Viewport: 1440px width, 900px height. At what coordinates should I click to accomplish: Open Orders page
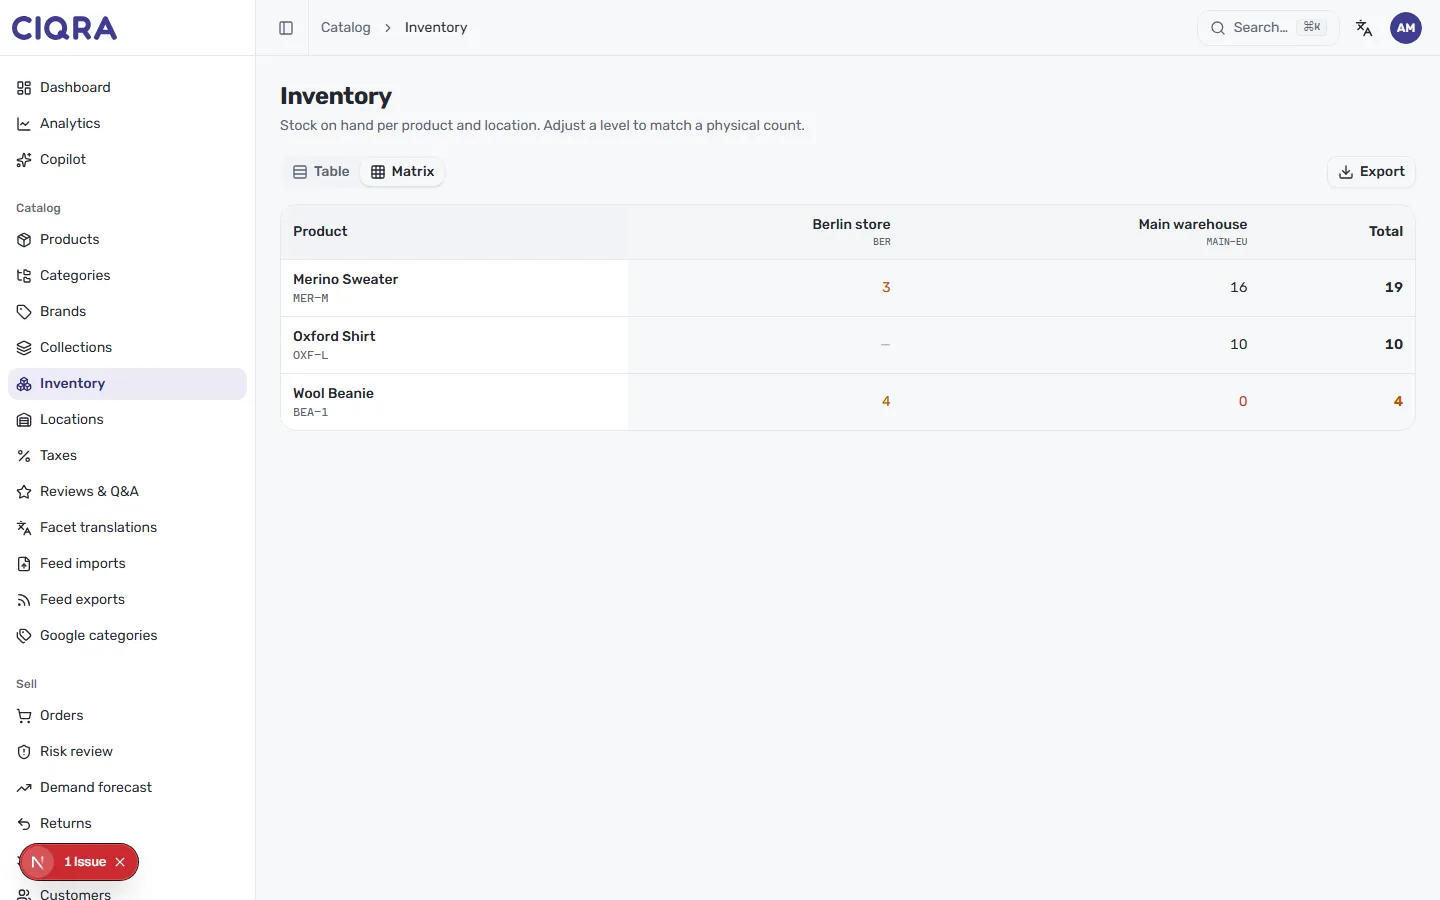tap(127, 716)
